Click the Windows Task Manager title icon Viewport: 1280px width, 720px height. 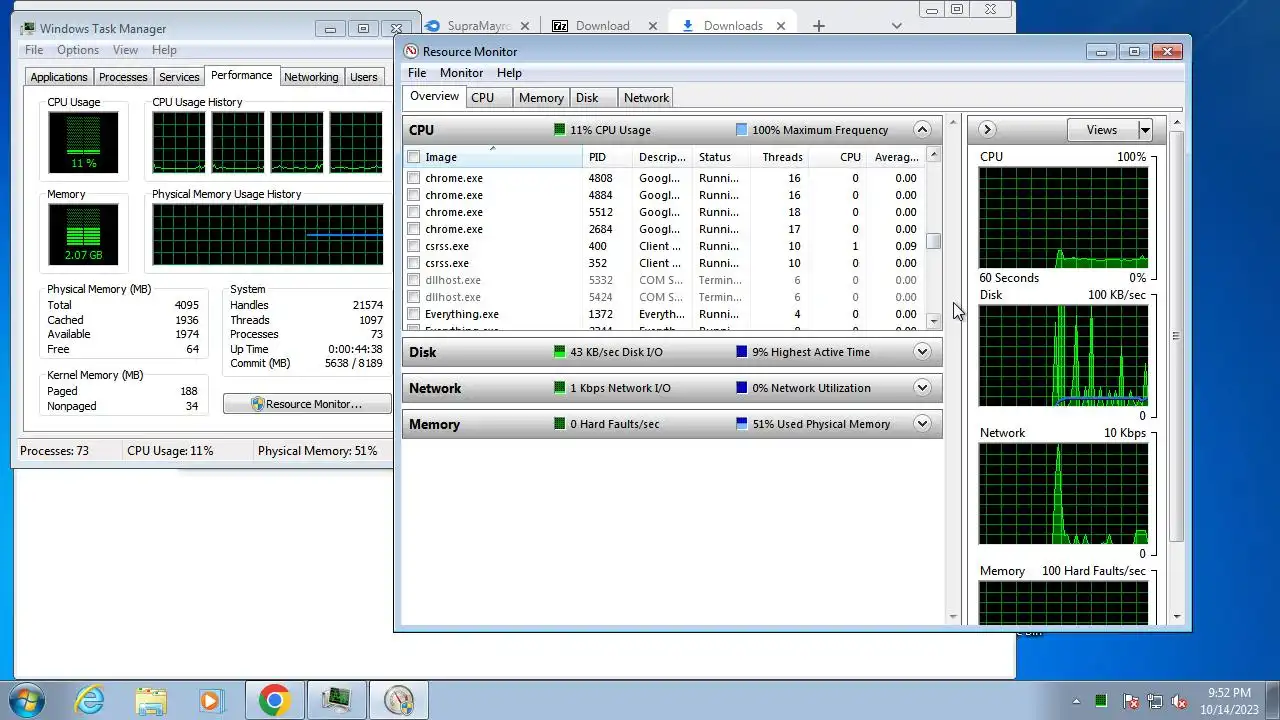tap(28, 28)
